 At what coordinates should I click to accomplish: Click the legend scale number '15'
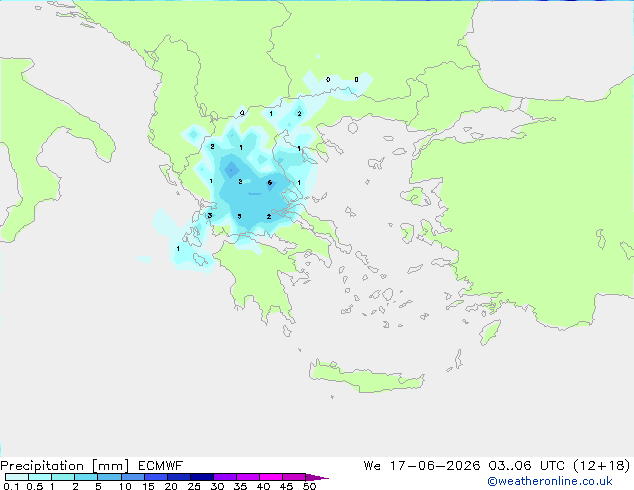click(148, 486)
